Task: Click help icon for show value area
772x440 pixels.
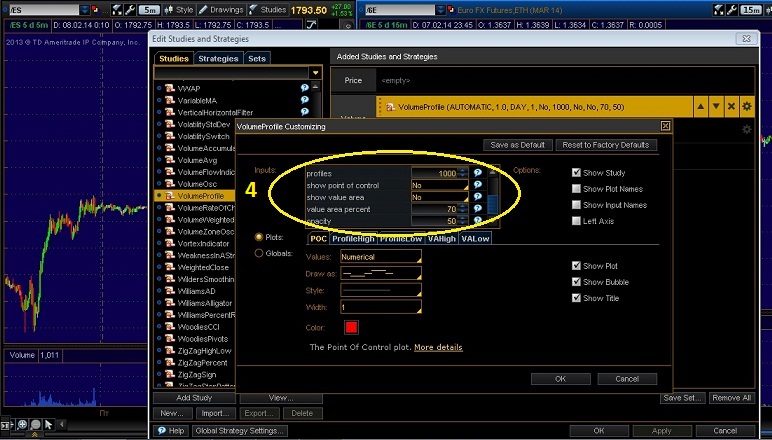Action: pos(477,197)
